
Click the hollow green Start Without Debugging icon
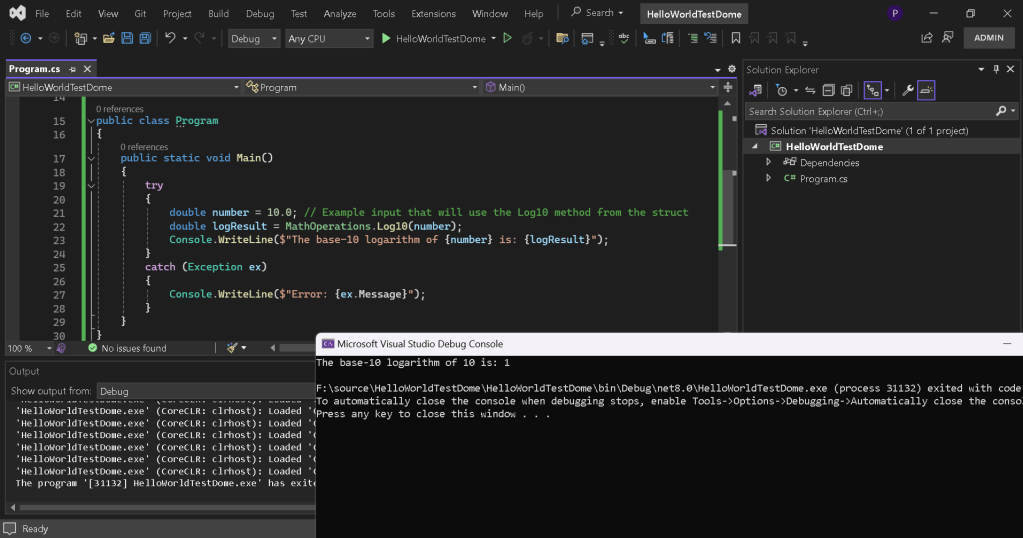click(x=508, y=38)
